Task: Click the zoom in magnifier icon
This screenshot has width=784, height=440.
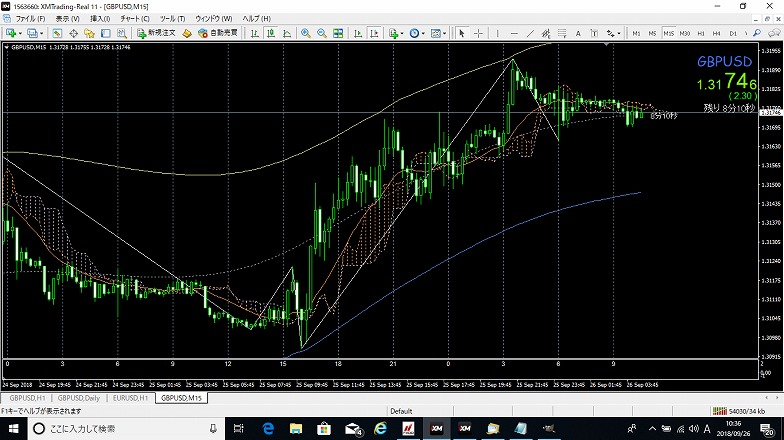Action: [x=307, y=33]
